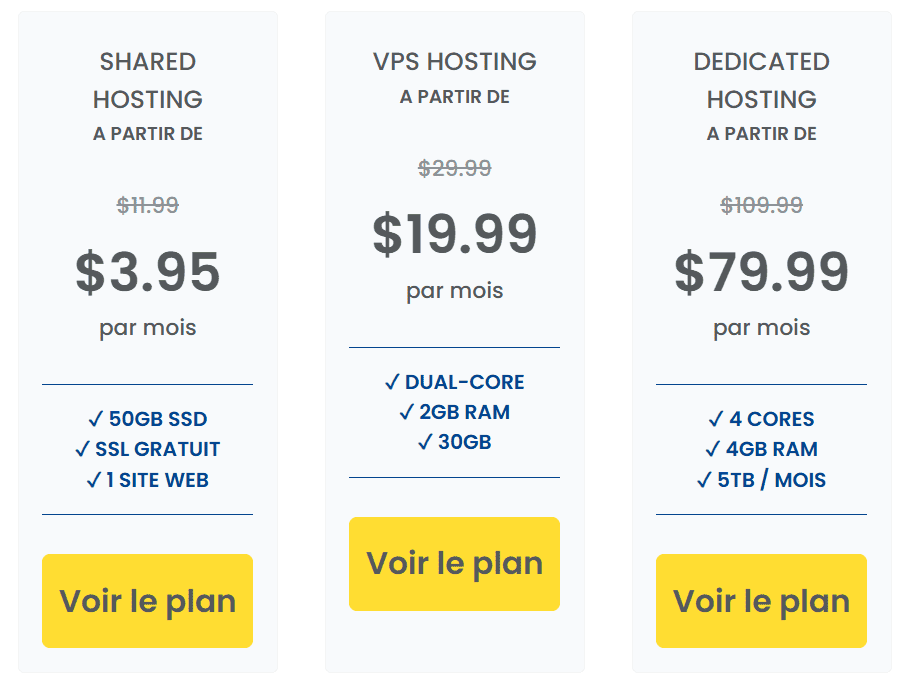
Task: Select the SHARED HOSTING heading
Action: (x=148, y=80)
